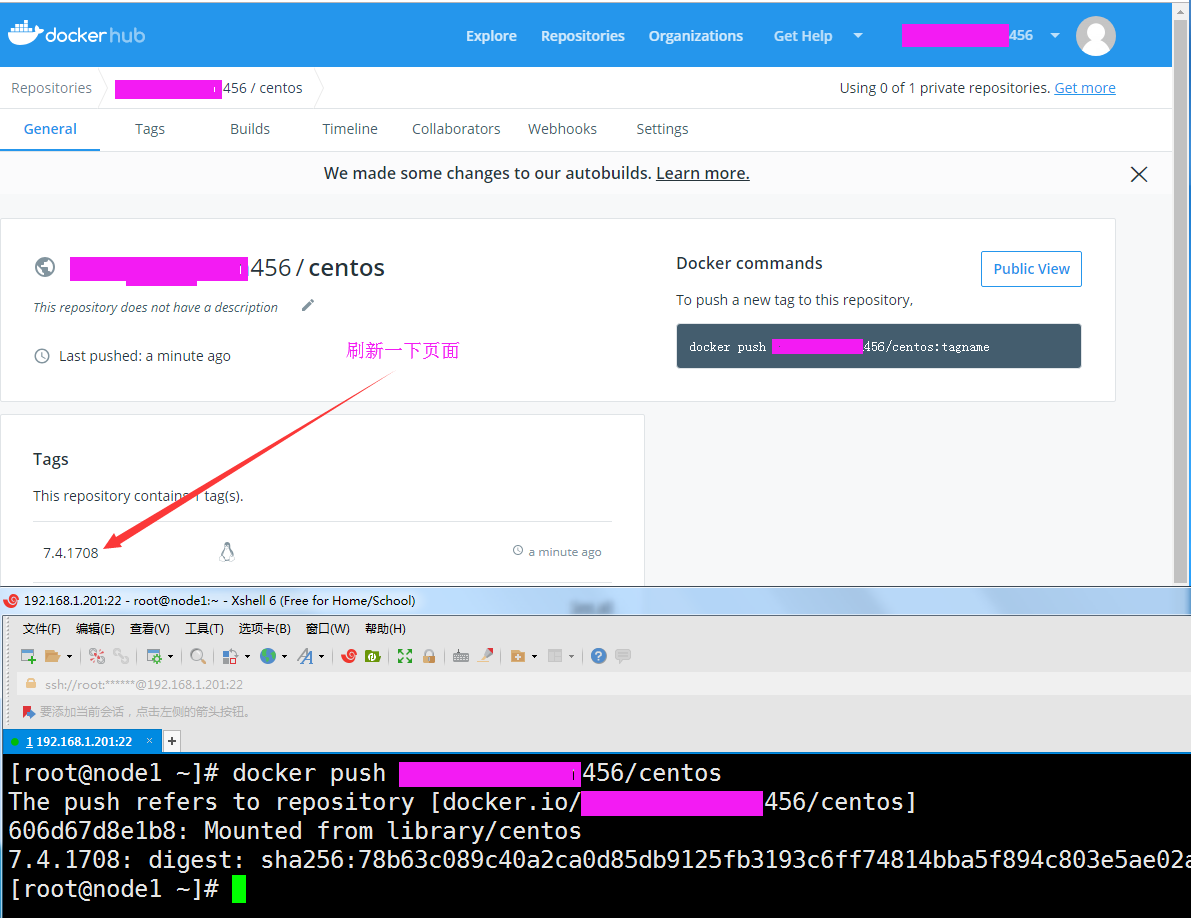Click the Public View button
Viewport: 1191px width, 918px height.
tap(1031, 269)
